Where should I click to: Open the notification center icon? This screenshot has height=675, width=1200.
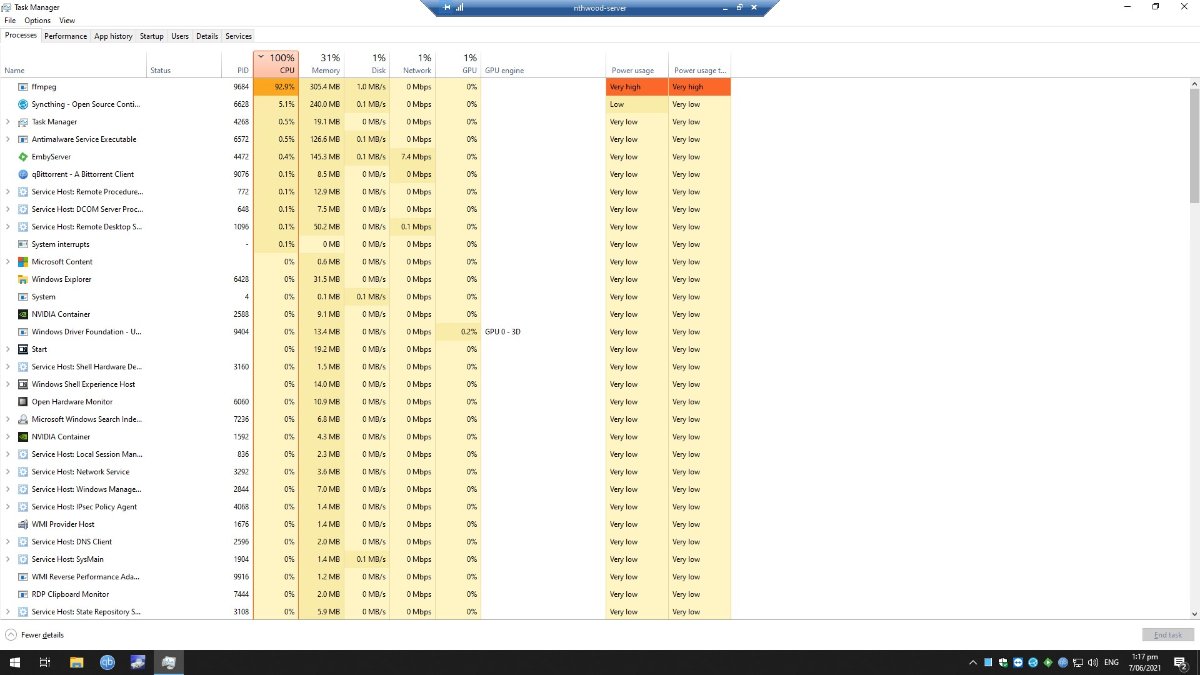tap(1183, 662)
